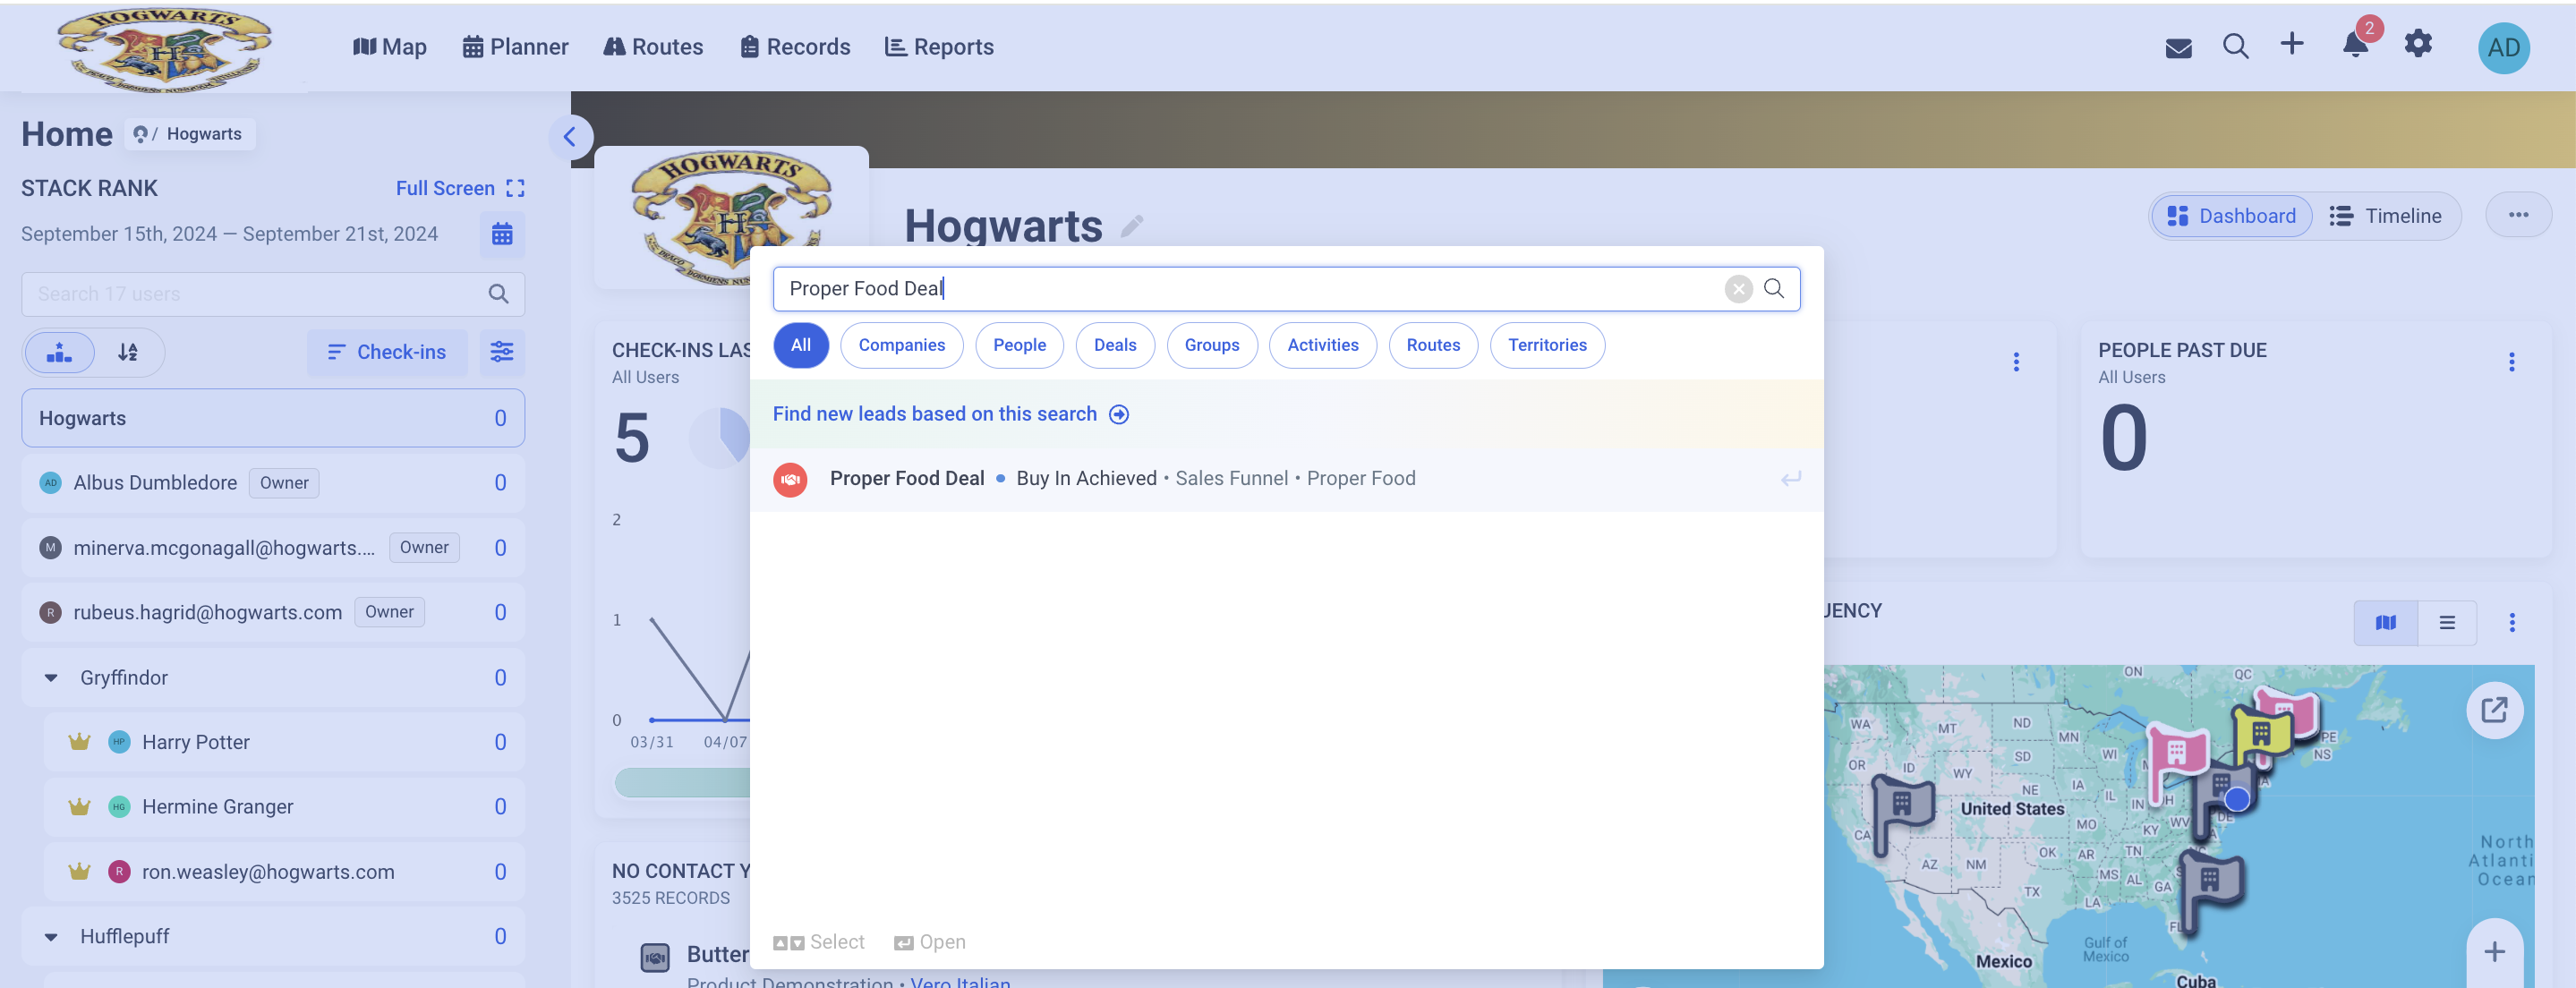Viewport: 2576px width, 988px height.
Task: Click the yellow building flag map marker
Action: click(2262, 737)
